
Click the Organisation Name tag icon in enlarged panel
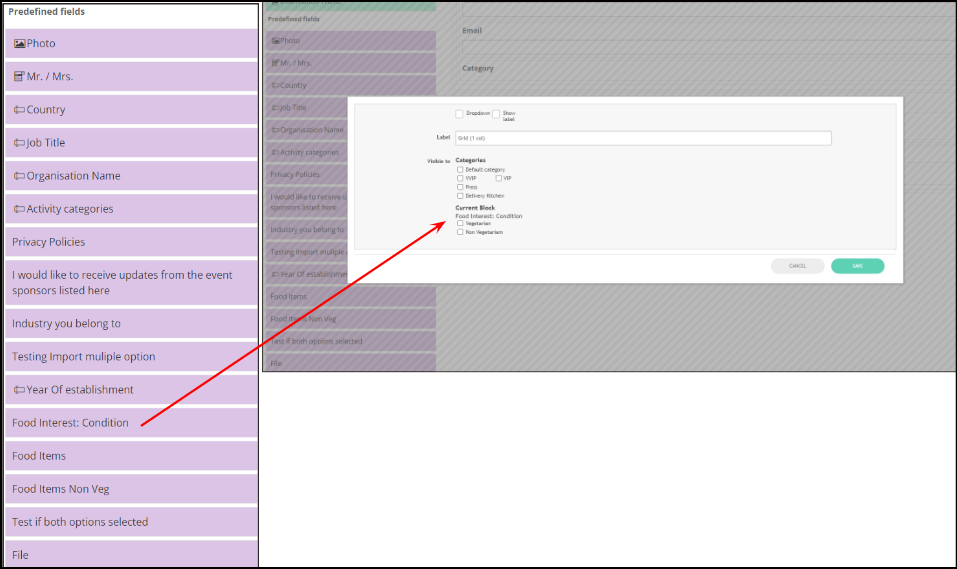point(20,176)
